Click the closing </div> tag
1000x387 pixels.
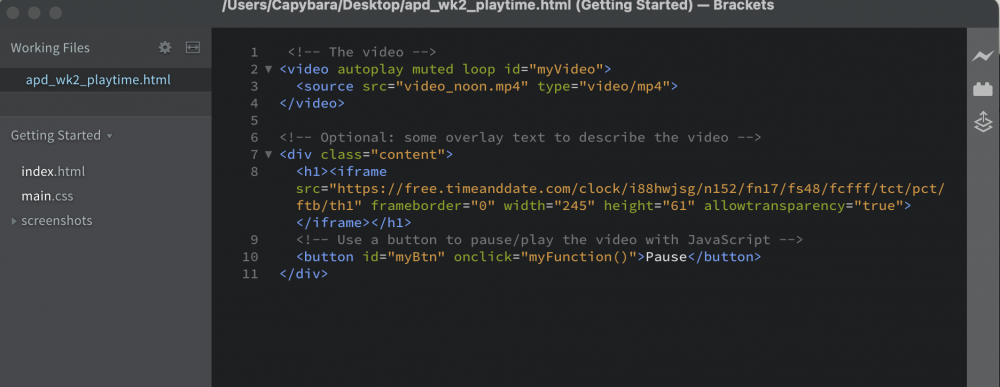[x=304, y=274]
